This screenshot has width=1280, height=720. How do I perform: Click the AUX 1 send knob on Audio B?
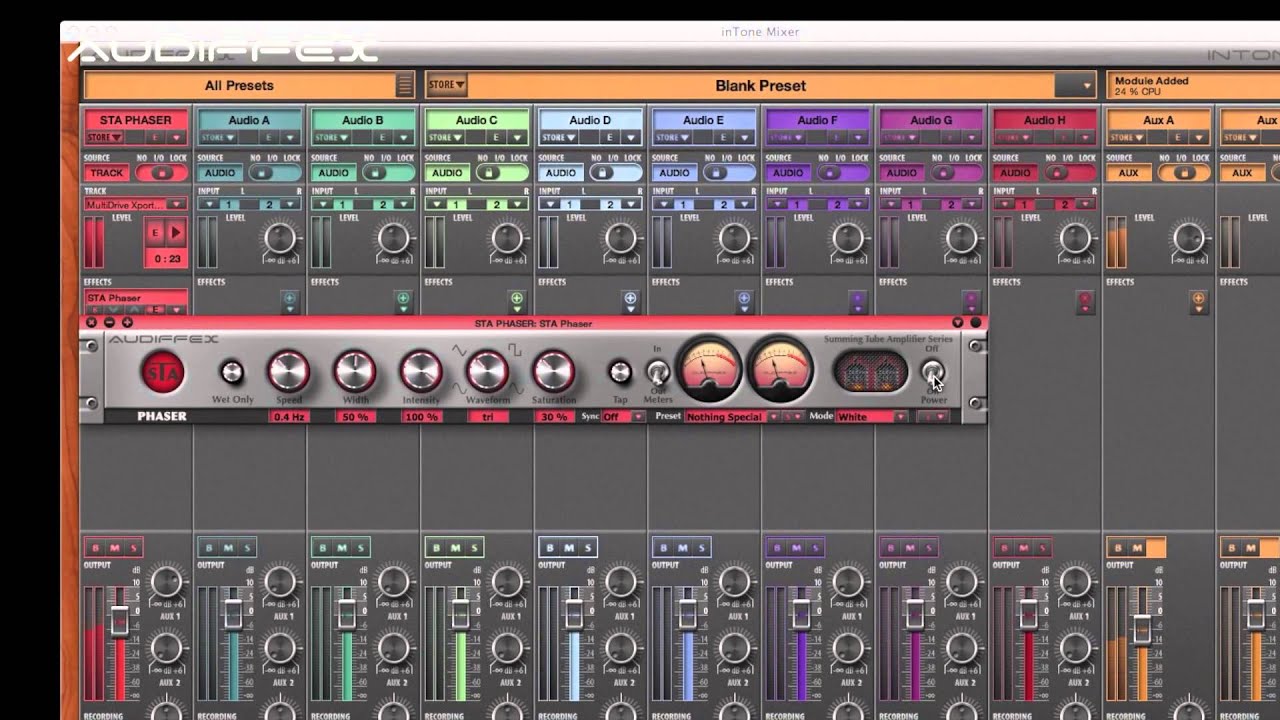[x=394, y=582]
